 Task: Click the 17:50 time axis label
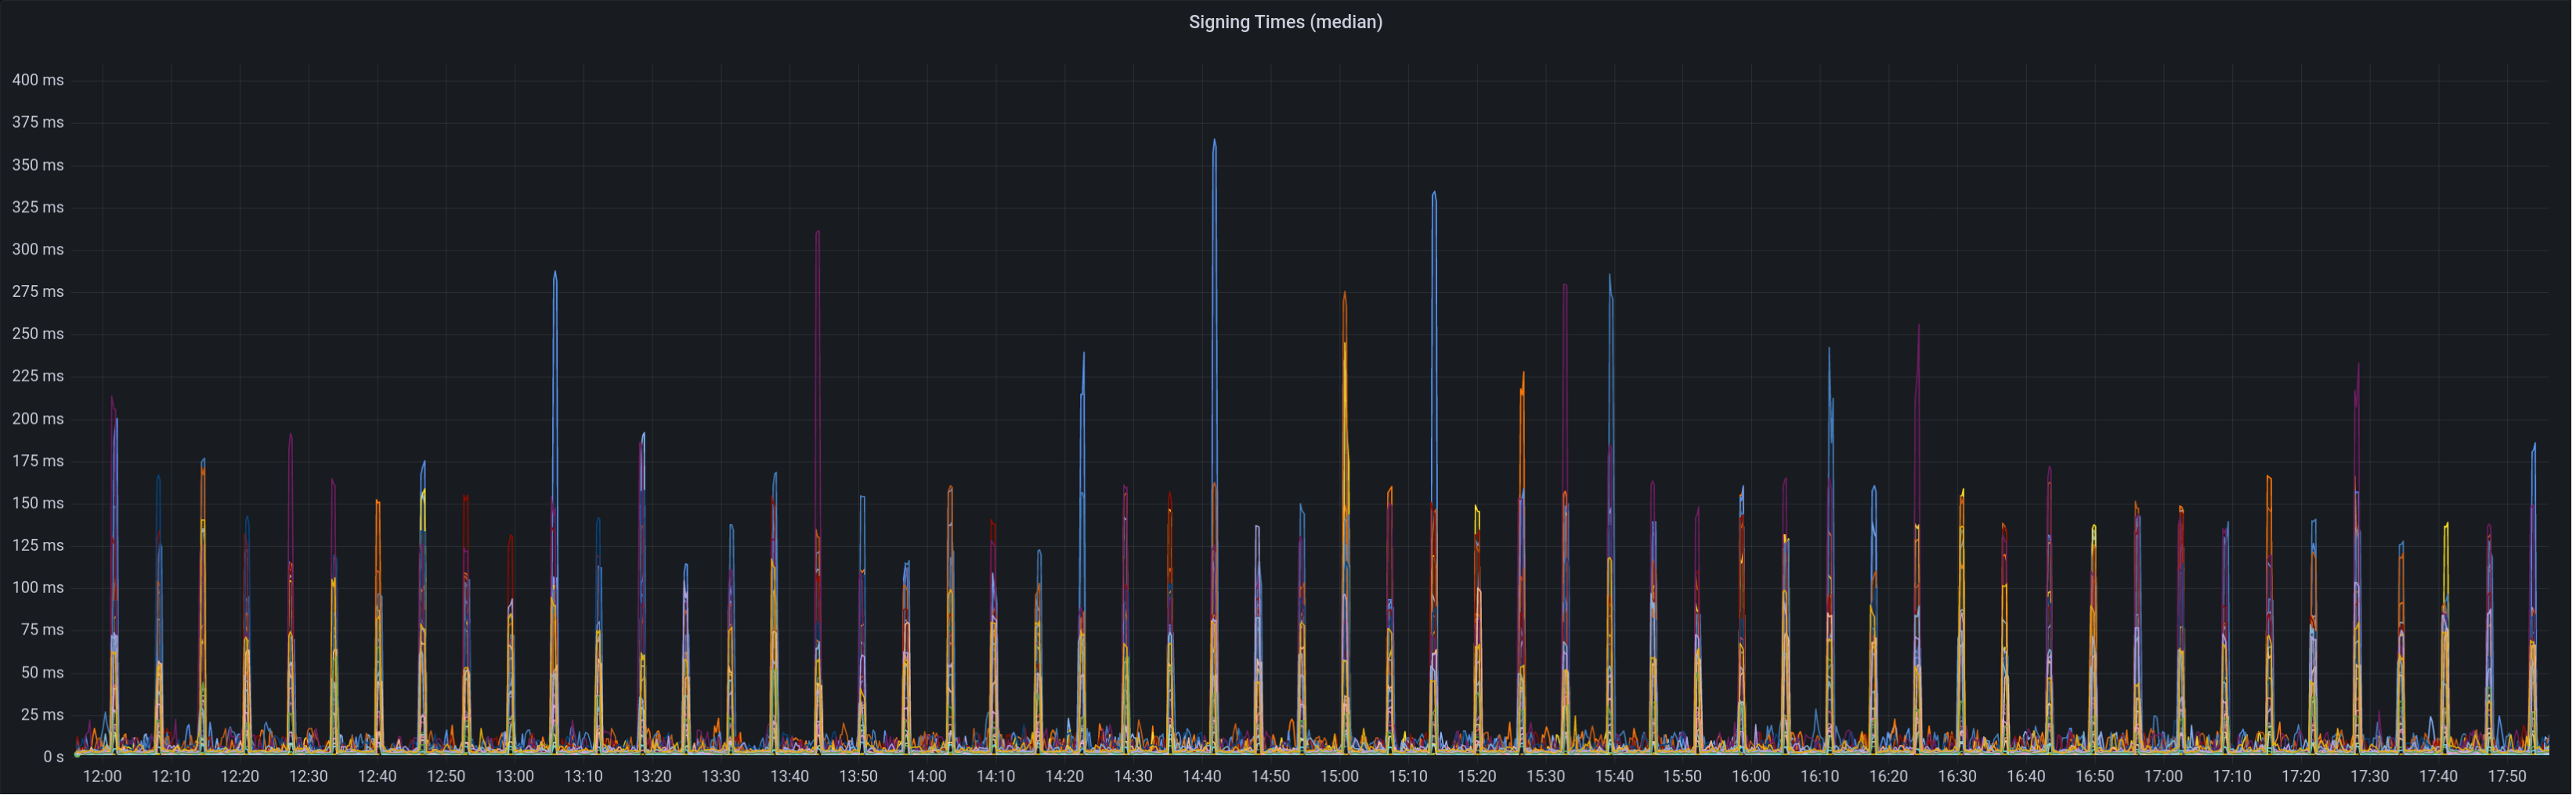(x=2506, y=776)
